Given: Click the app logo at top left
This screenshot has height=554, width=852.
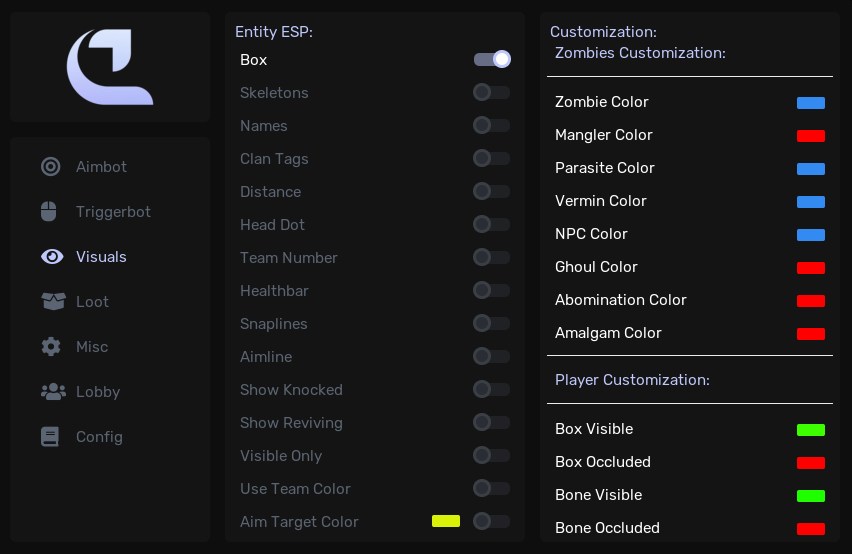Looking at the screenshot, I should point(110,67).
